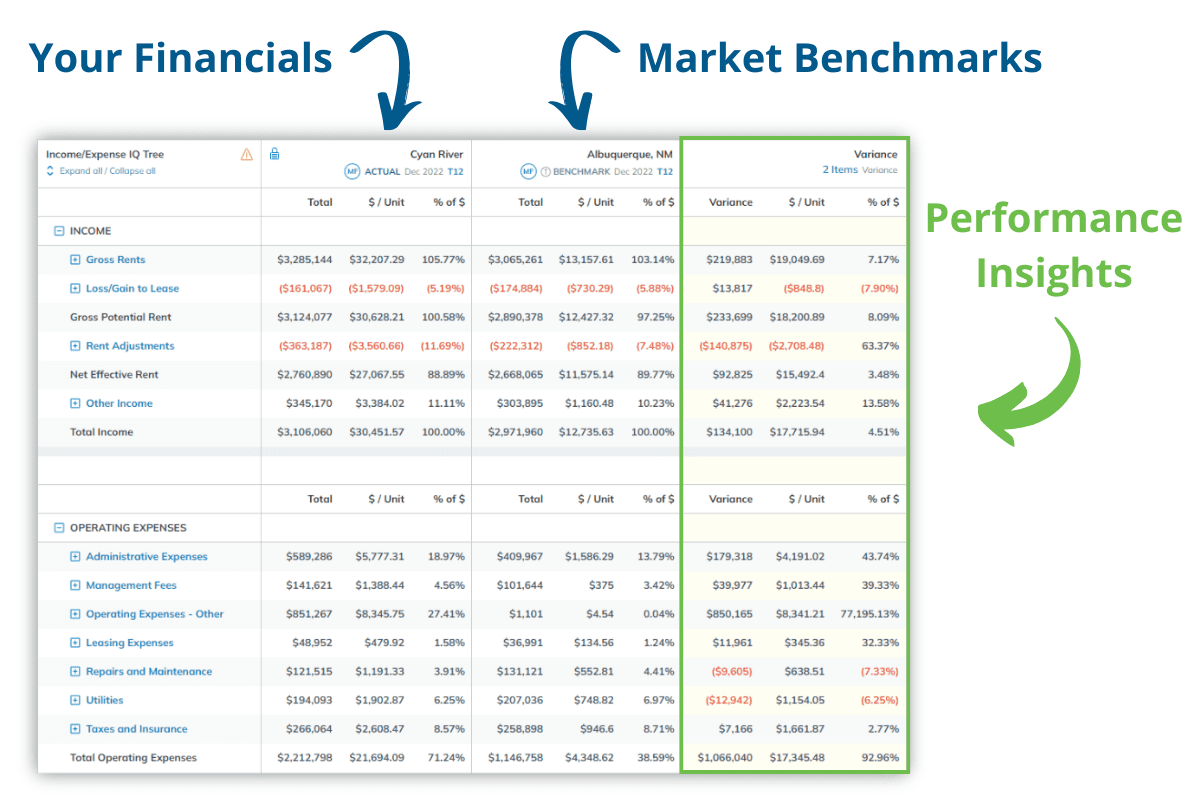
Task: Select the MF badge beside BENCHMARK
Action: coord(529,172)
